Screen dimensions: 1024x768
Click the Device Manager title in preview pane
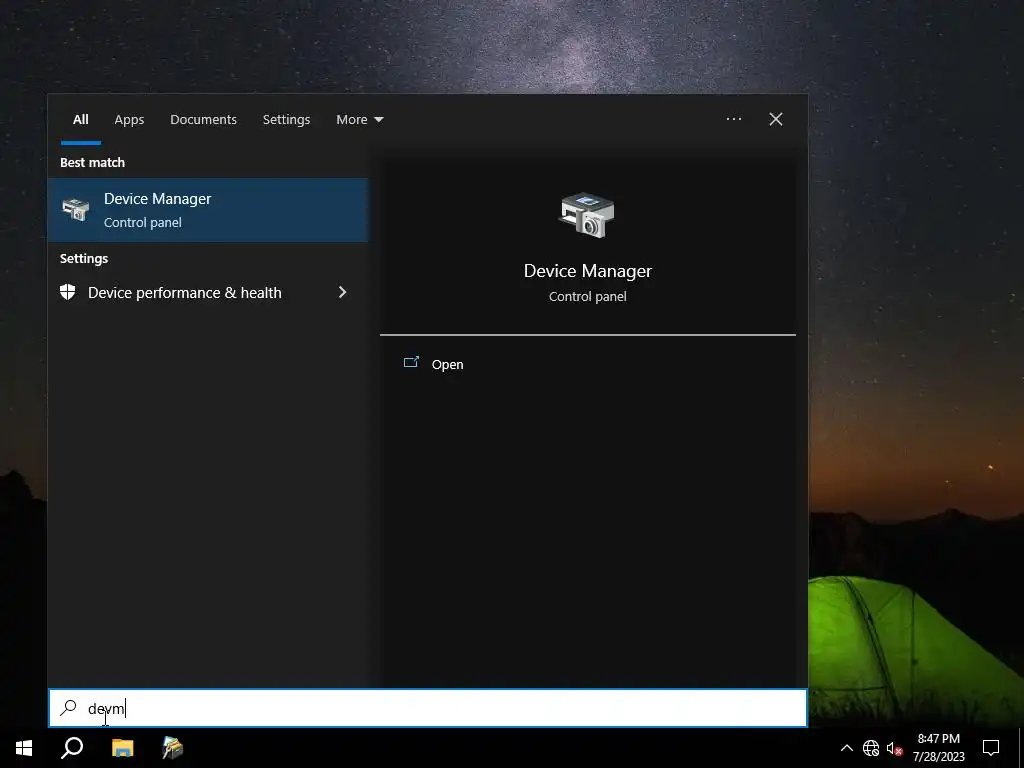pos(588,271)
